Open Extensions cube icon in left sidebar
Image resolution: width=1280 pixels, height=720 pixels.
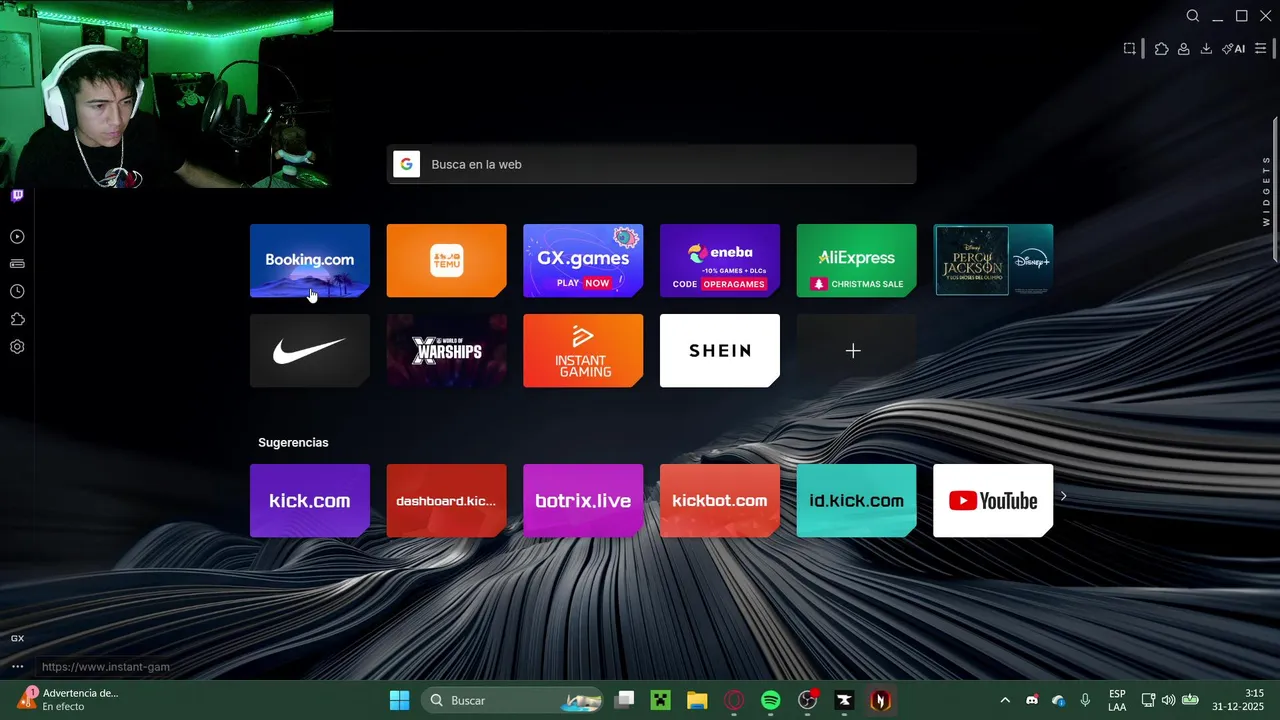click(x=17, y=320)
